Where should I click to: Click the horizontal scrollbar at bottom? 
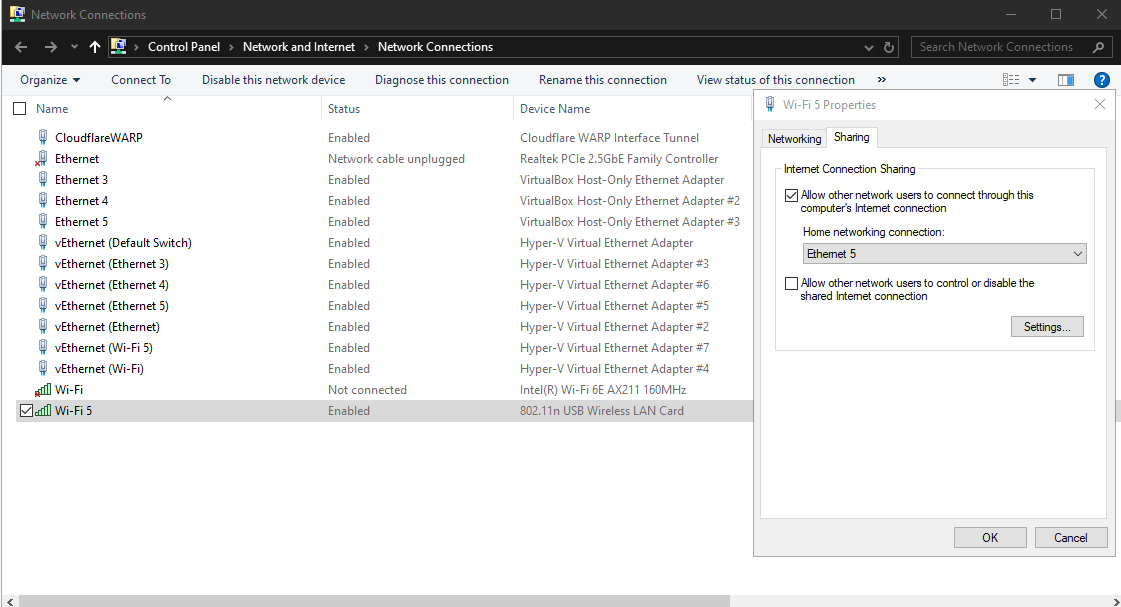point(375,601)
